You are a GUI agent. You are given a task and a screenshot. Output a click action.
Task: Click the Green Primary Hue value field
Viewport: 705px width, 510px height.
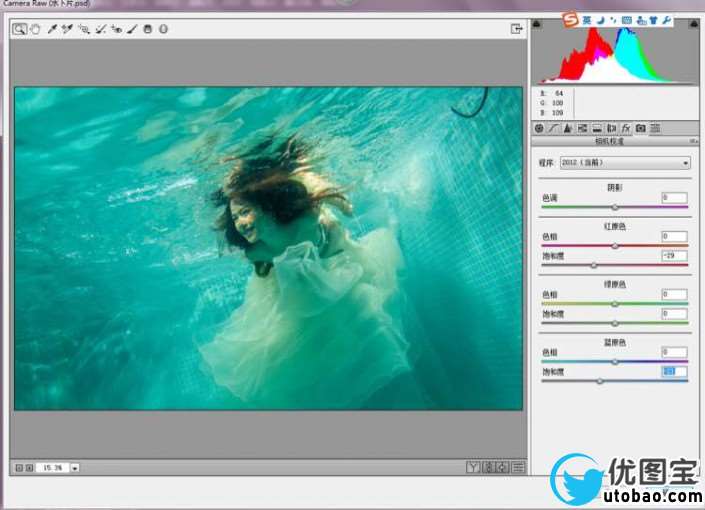click(x=674, y=294)
